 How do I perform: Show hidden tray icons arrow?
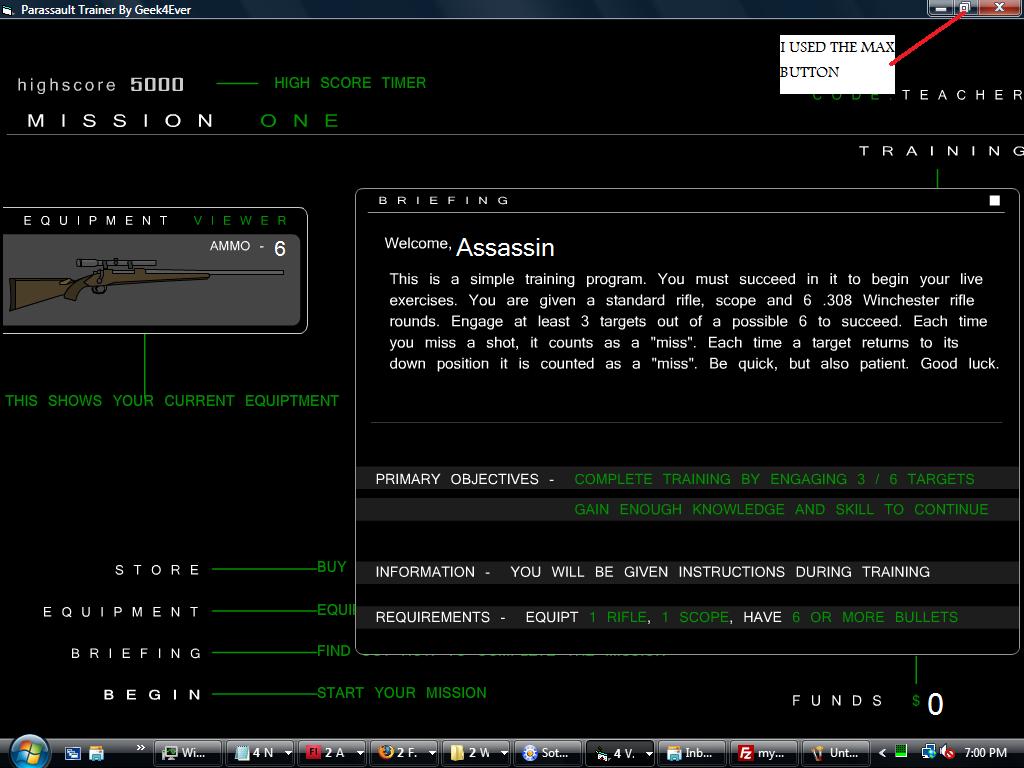(x=882, y=752)
